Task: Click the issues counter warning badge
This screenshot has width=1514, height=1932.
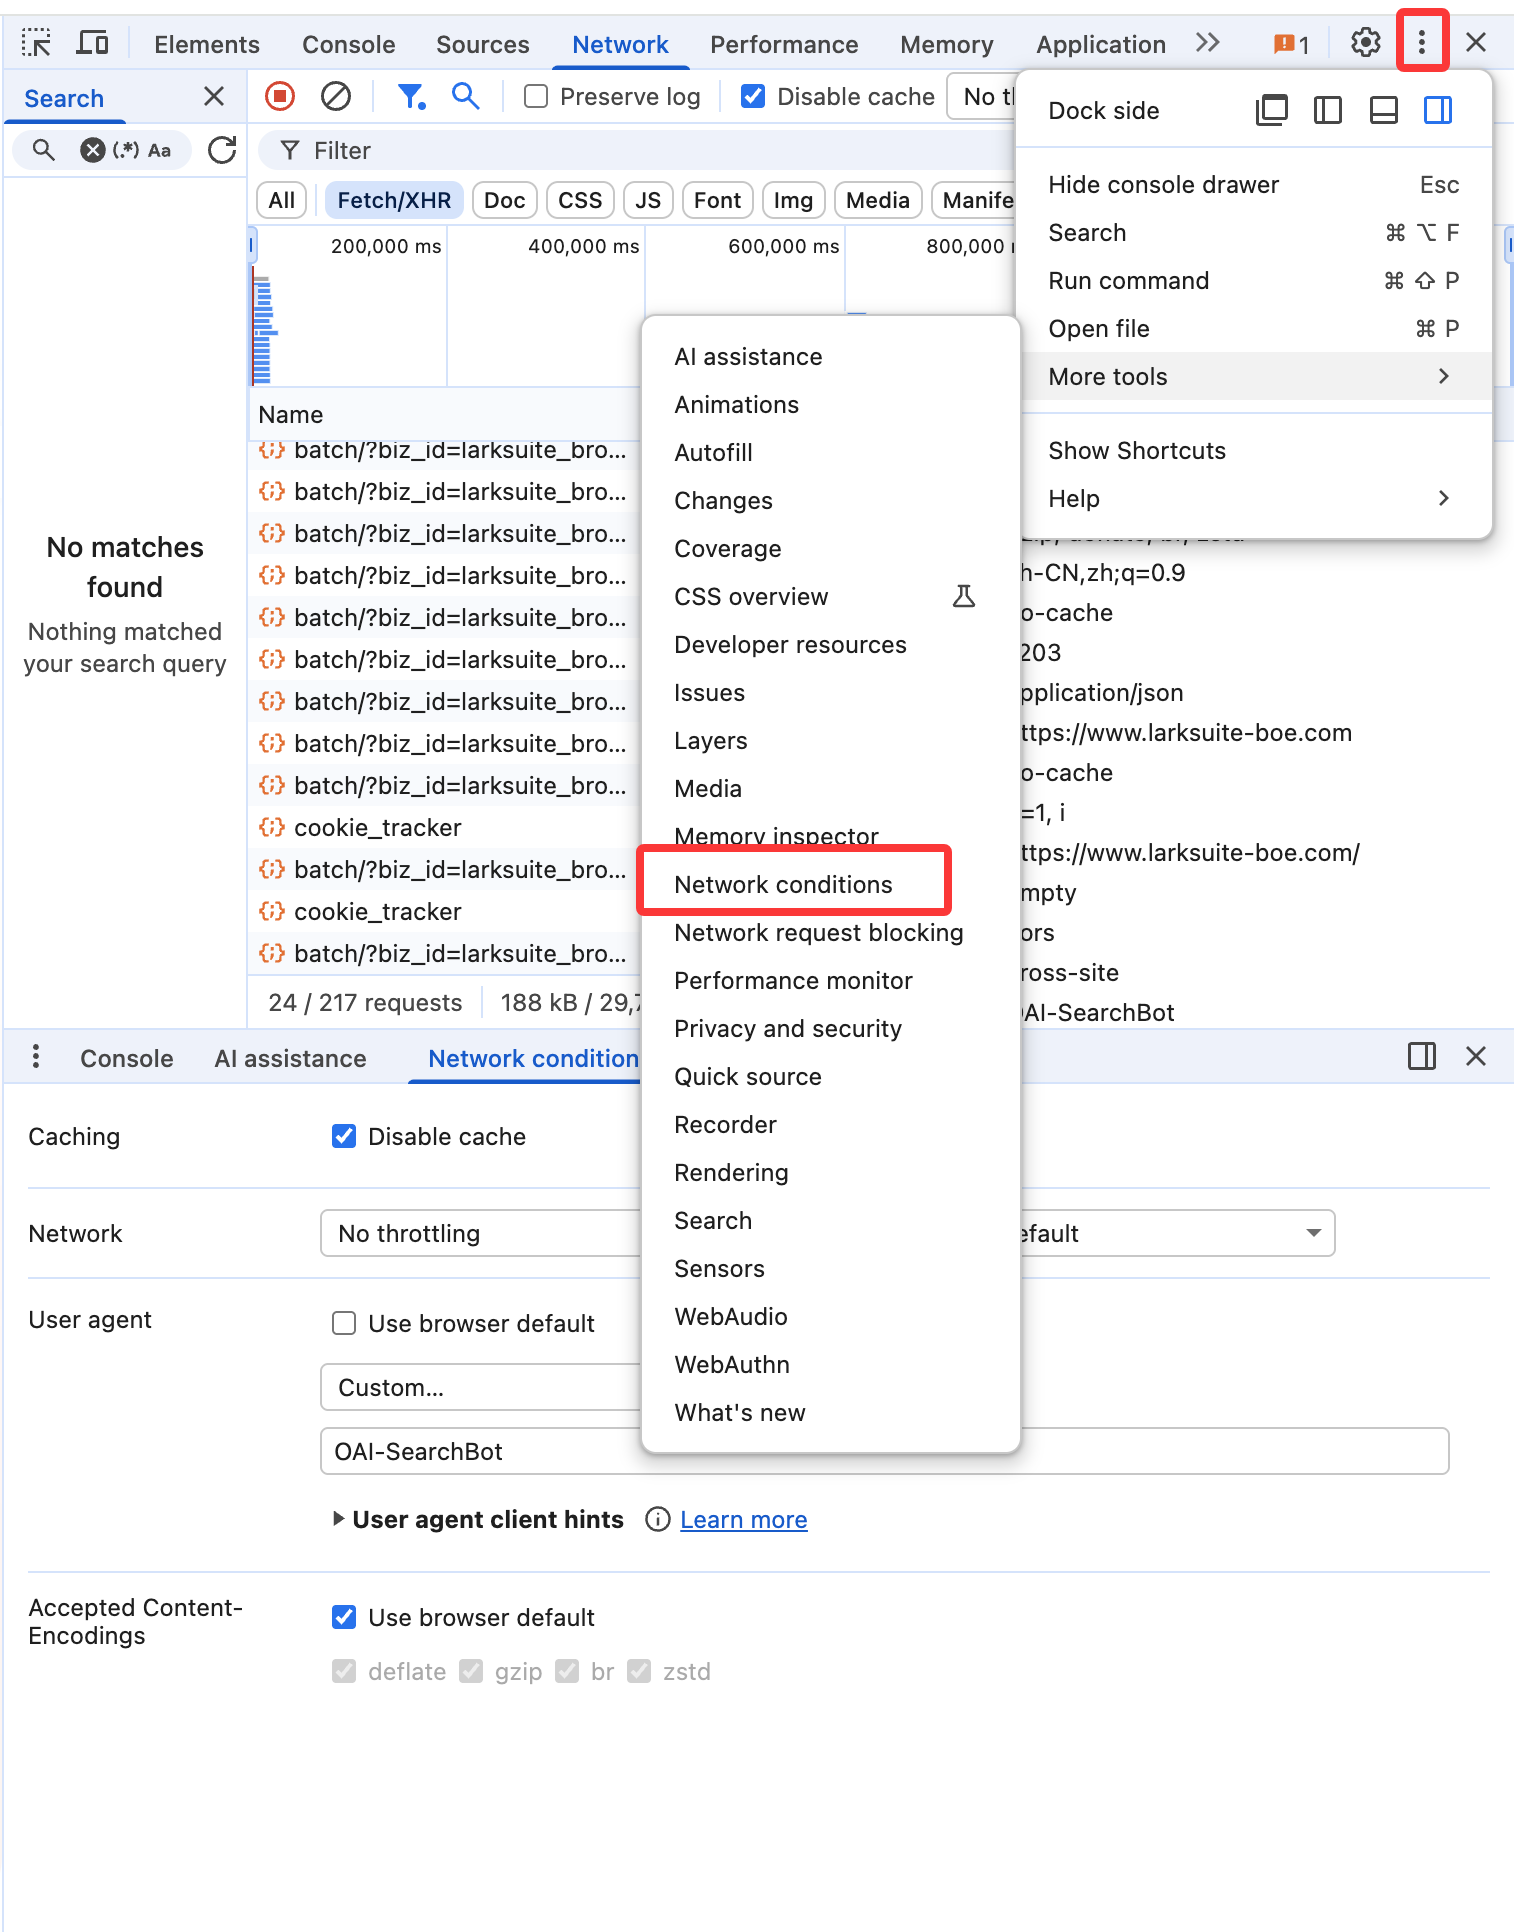Action: point(1291,44)
